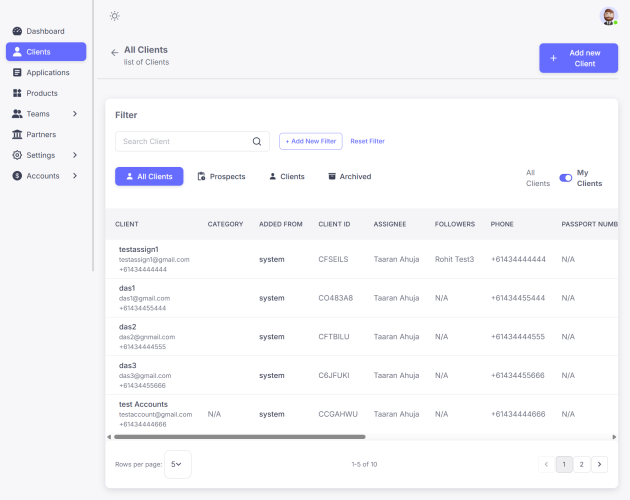The width and height of the screenshot is (630, 500).
Task: Click follower Rohit Test3
Action: [454, 259]
